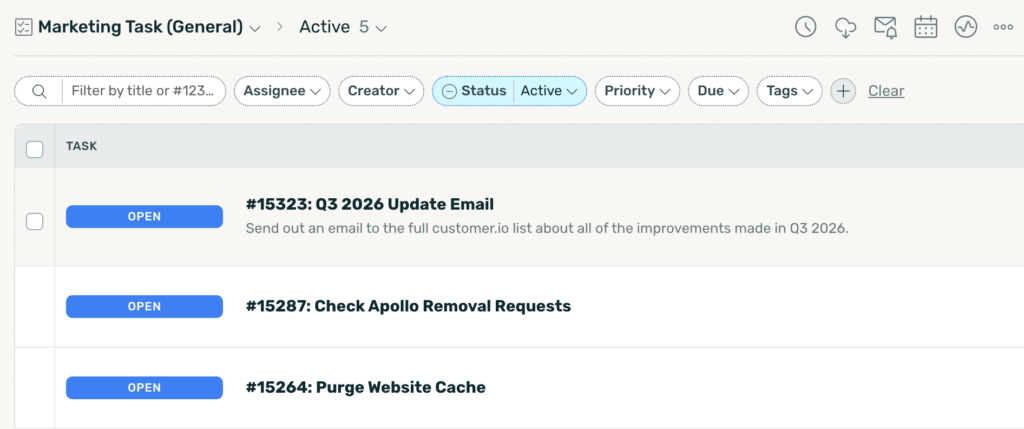Open email notification envelope icon
The image size is (1024, 429).
coord(886,27)
